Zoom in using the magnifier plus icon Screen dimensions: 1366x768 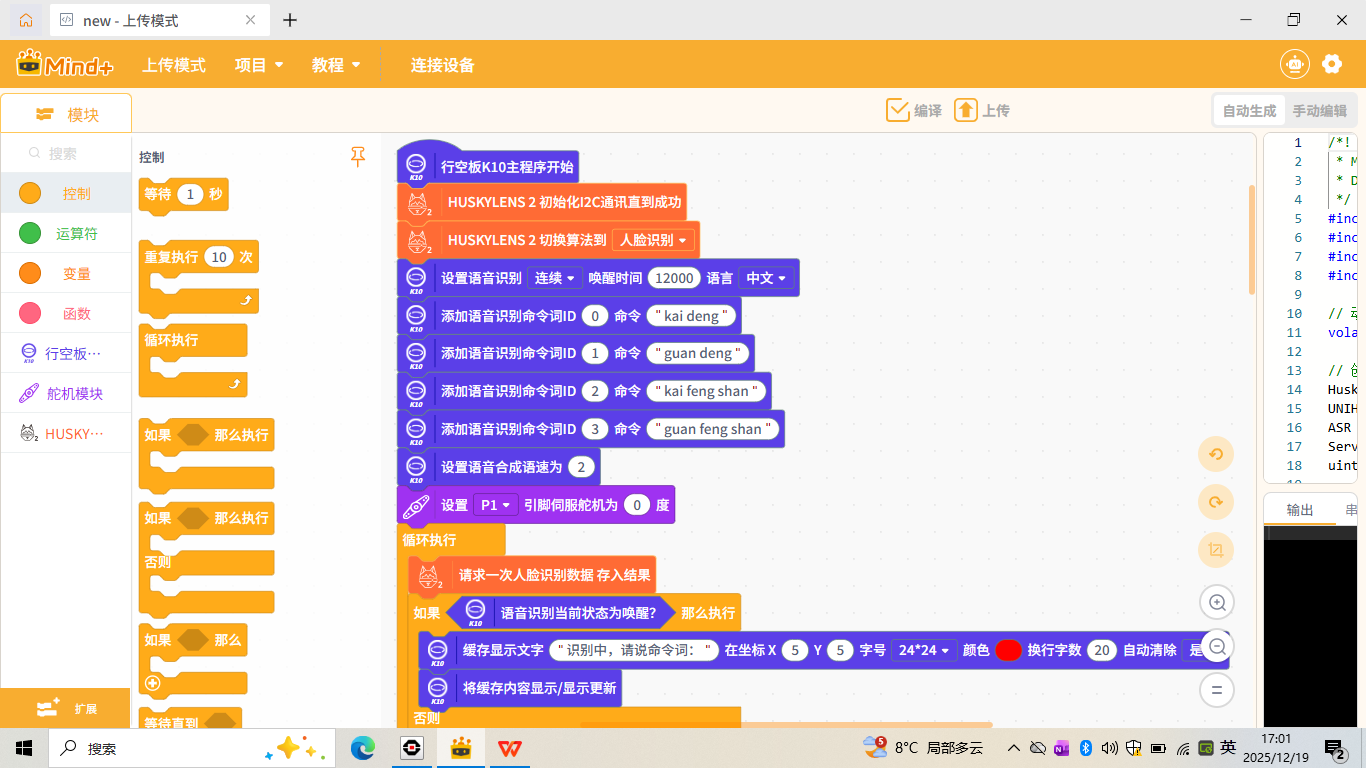pos(1216,602)
